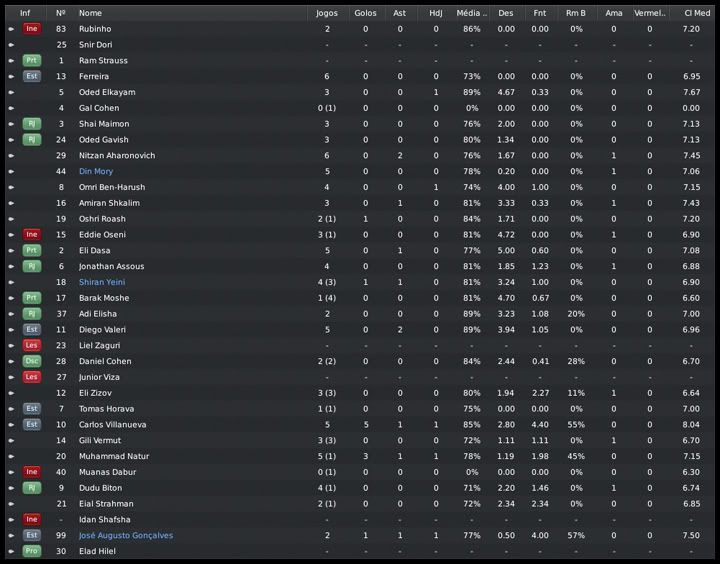Click the Jogos column header
This screenshot has height=564, width=720.
tap(326, 13)
